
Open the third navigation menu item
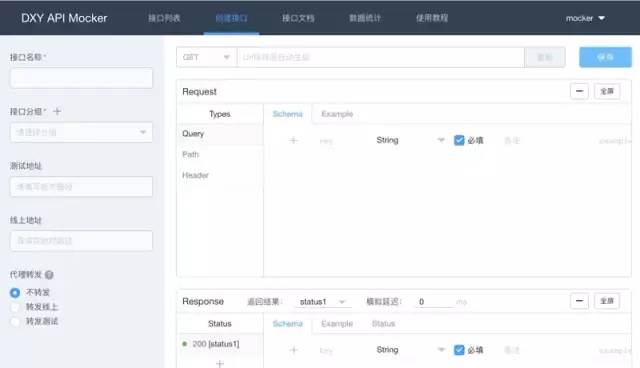pos(298,18)
